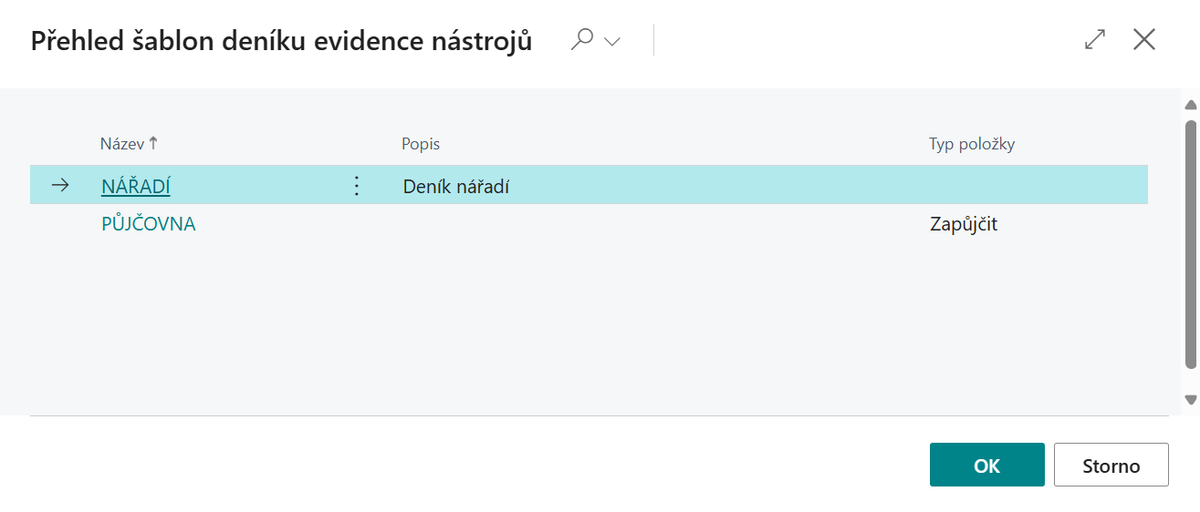Select the PŮJČOVNA template row

click(149, 224)
